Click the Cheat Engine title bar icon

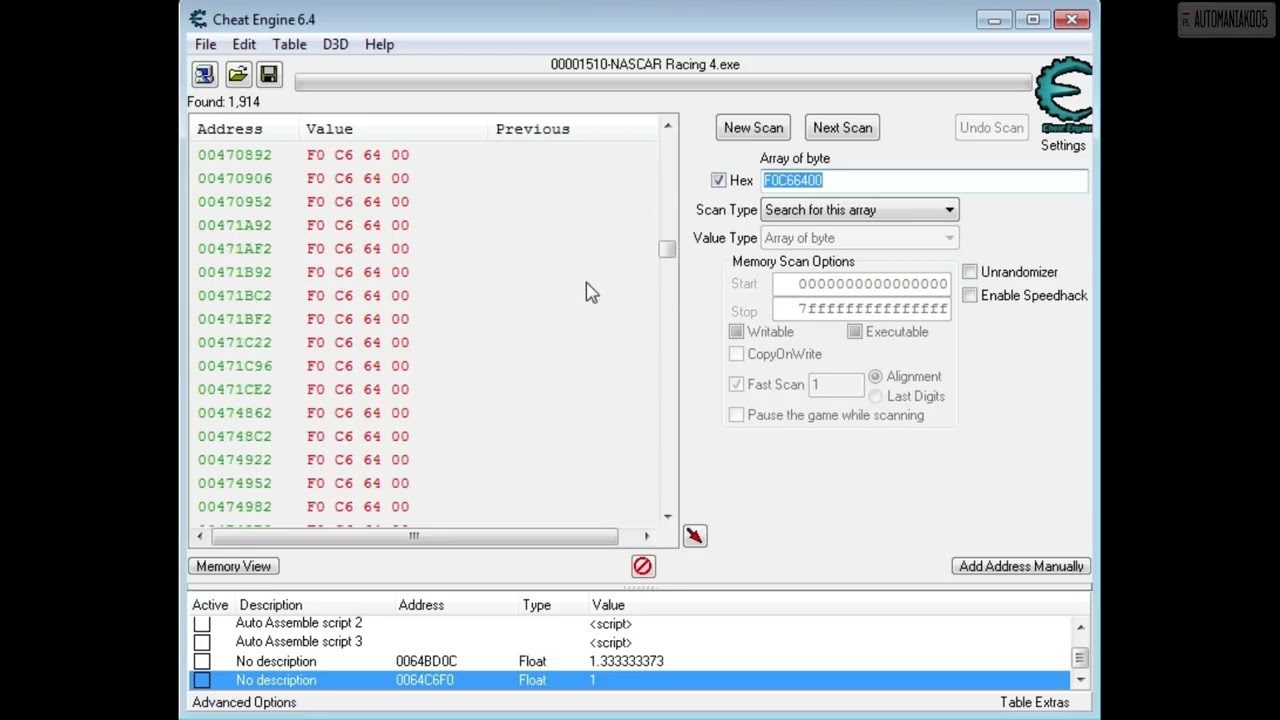(x=198, y=19)
